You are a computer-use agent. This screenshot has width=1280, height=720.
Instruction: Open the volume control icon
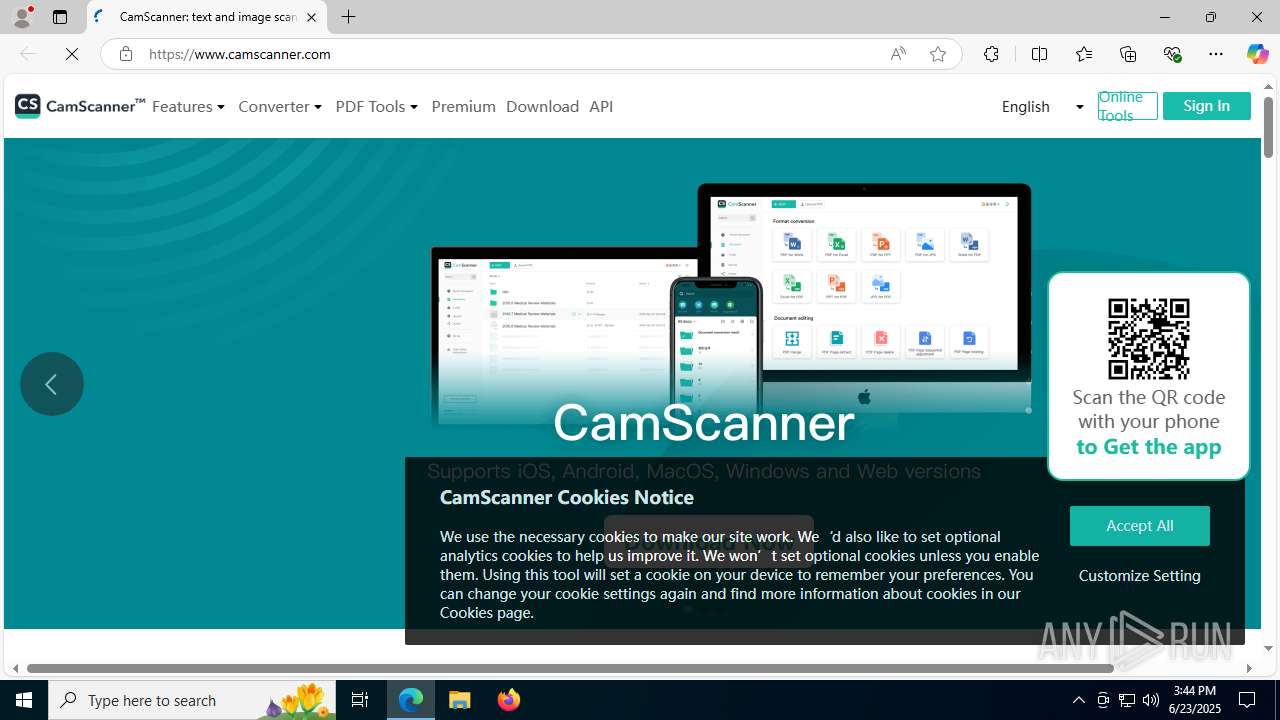1150,700
